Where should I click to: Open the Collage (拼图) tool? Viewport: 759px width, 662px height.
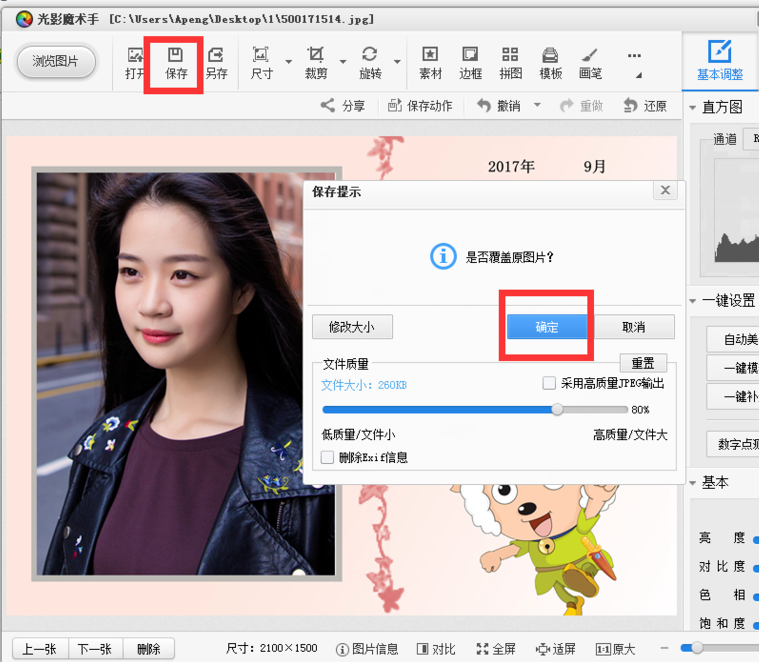(x=510, y=63)
